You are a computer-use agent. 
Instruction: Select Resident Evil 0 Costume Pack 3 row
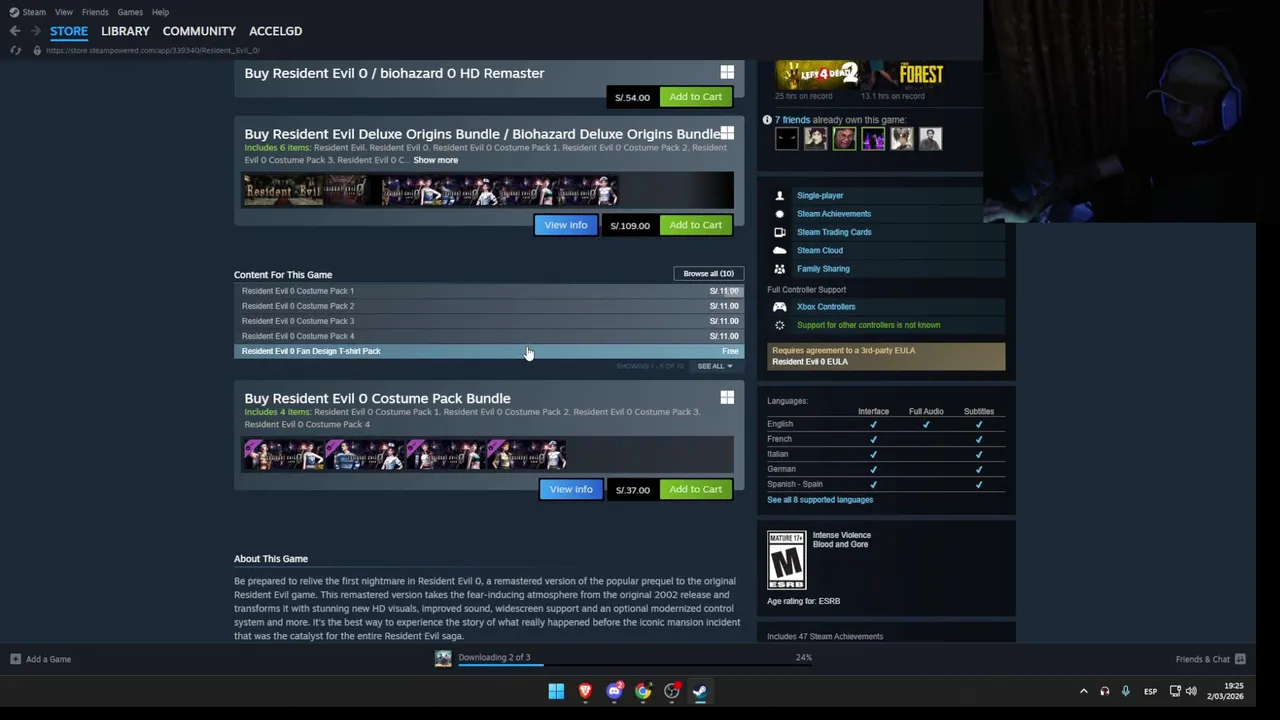(x=489, y=321)
